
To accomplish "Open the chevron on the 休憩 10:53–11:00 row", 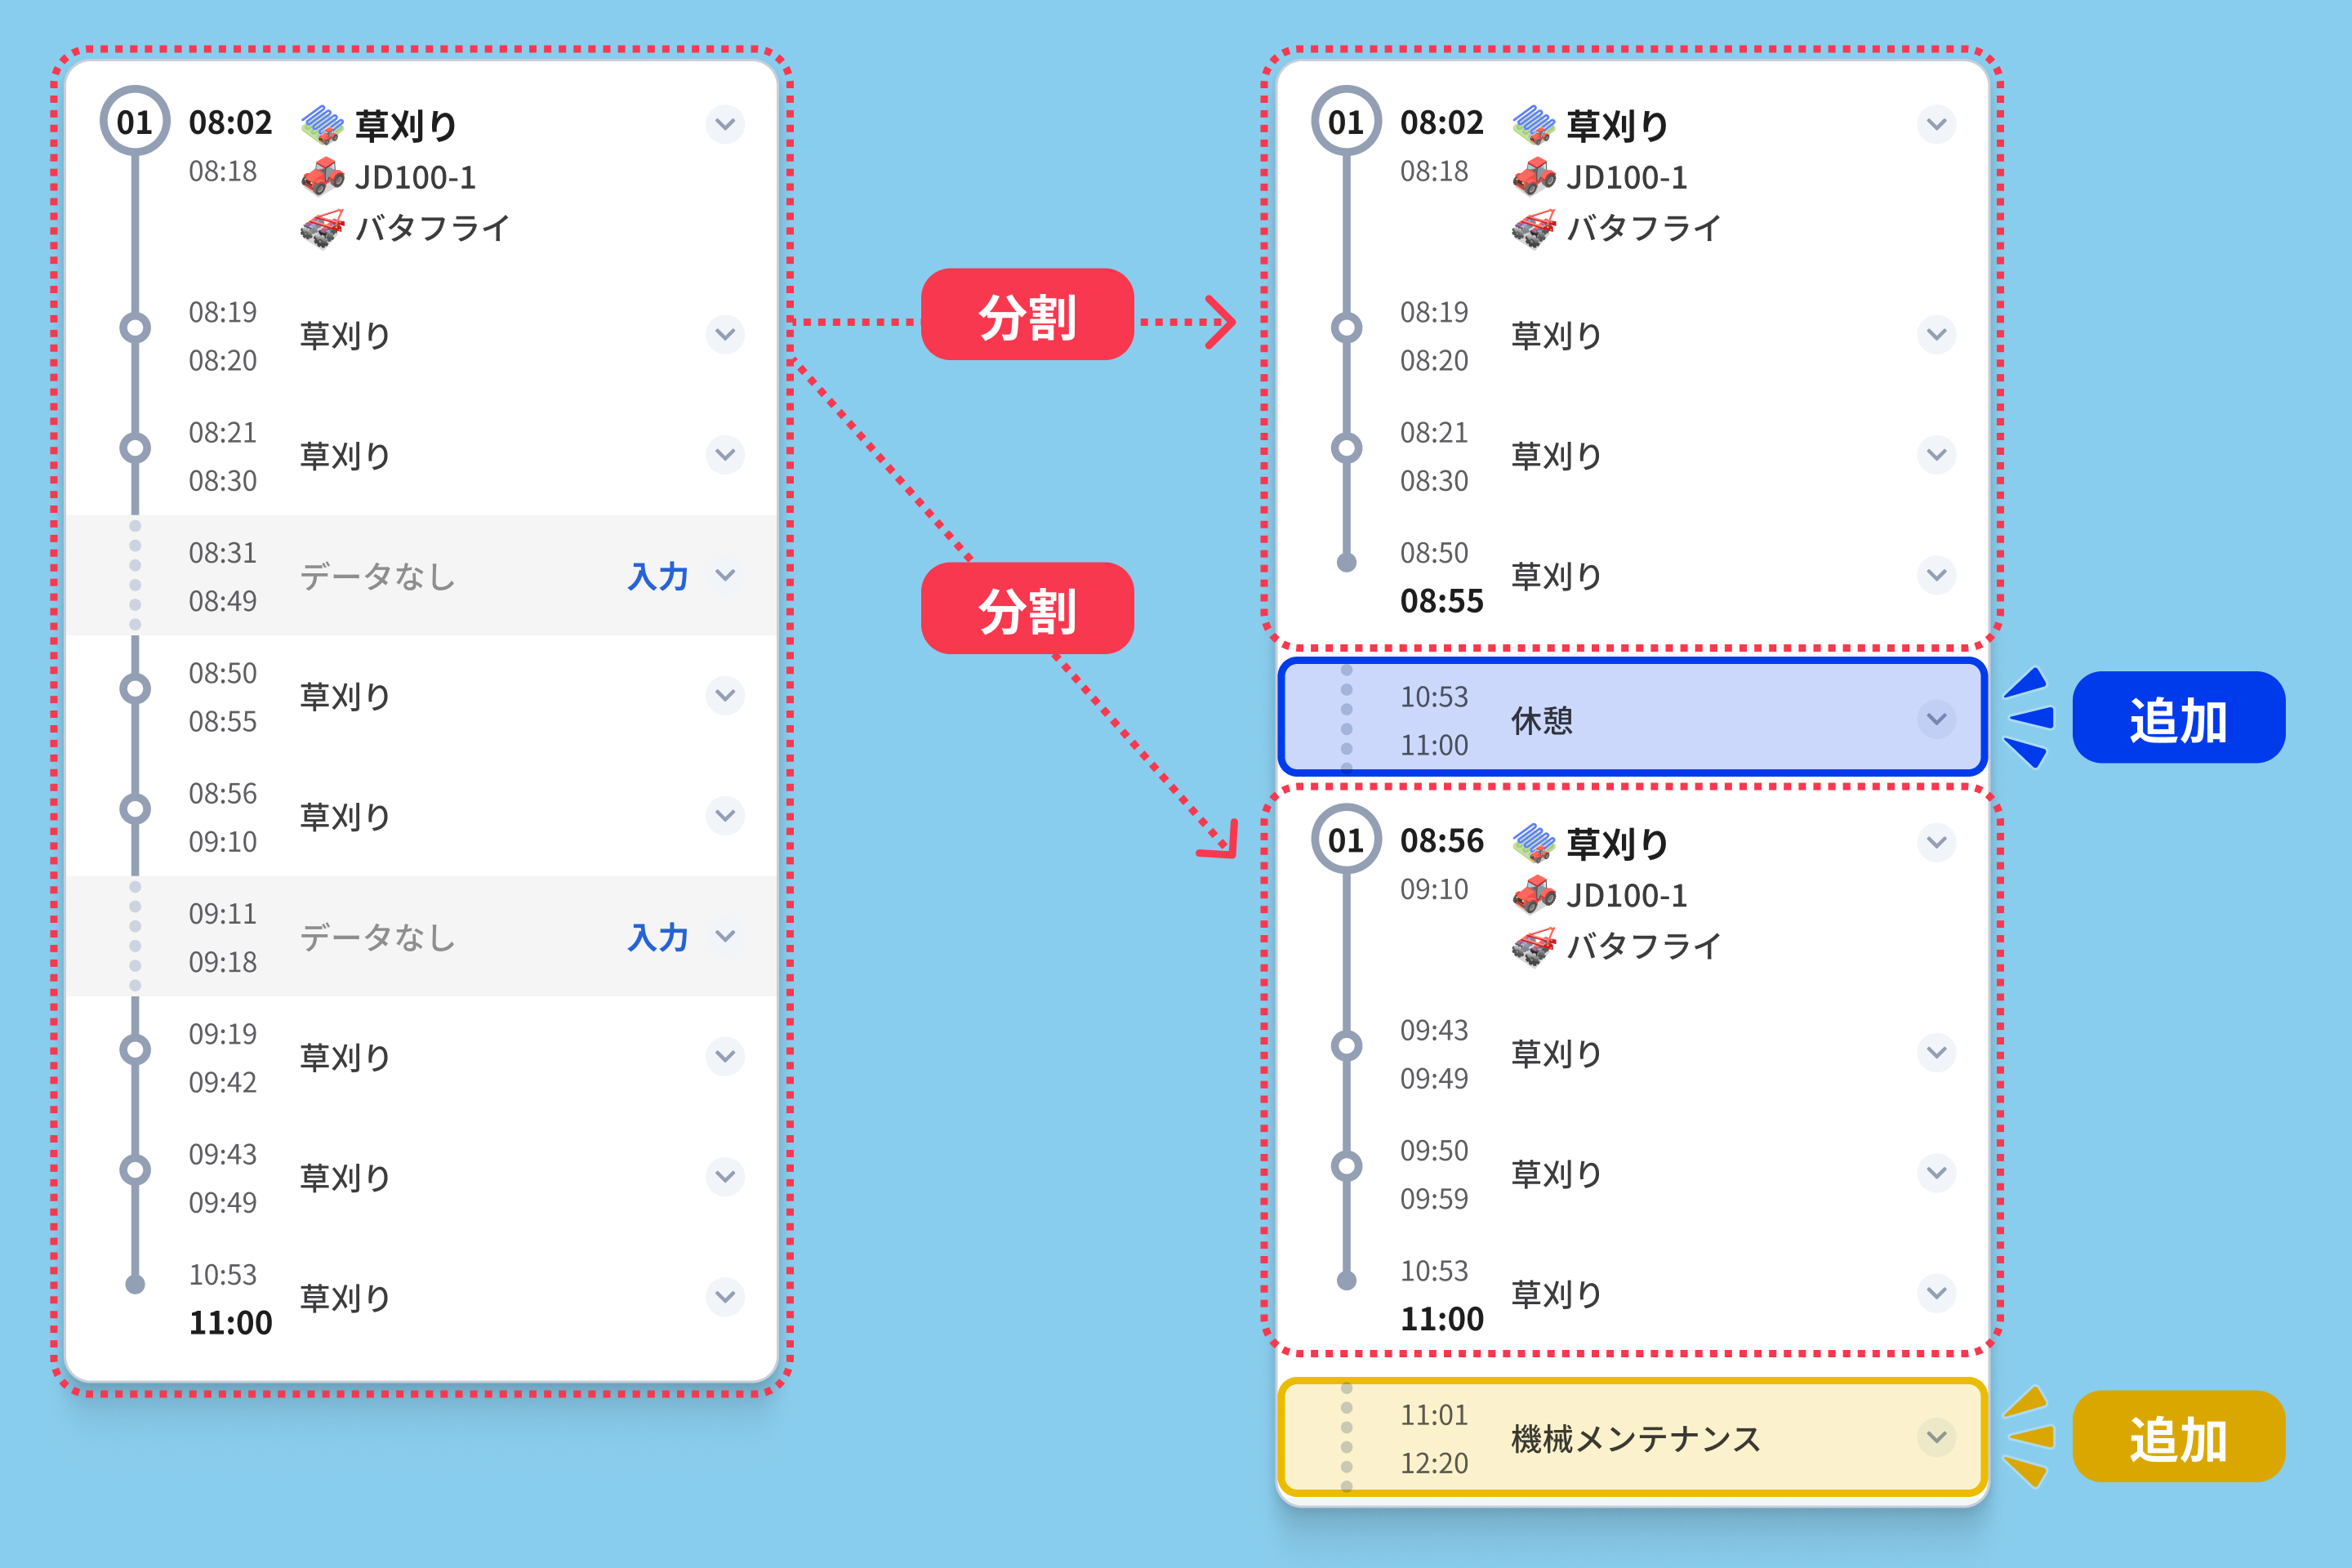I will pyautogui.click(x=1937, y=719).
